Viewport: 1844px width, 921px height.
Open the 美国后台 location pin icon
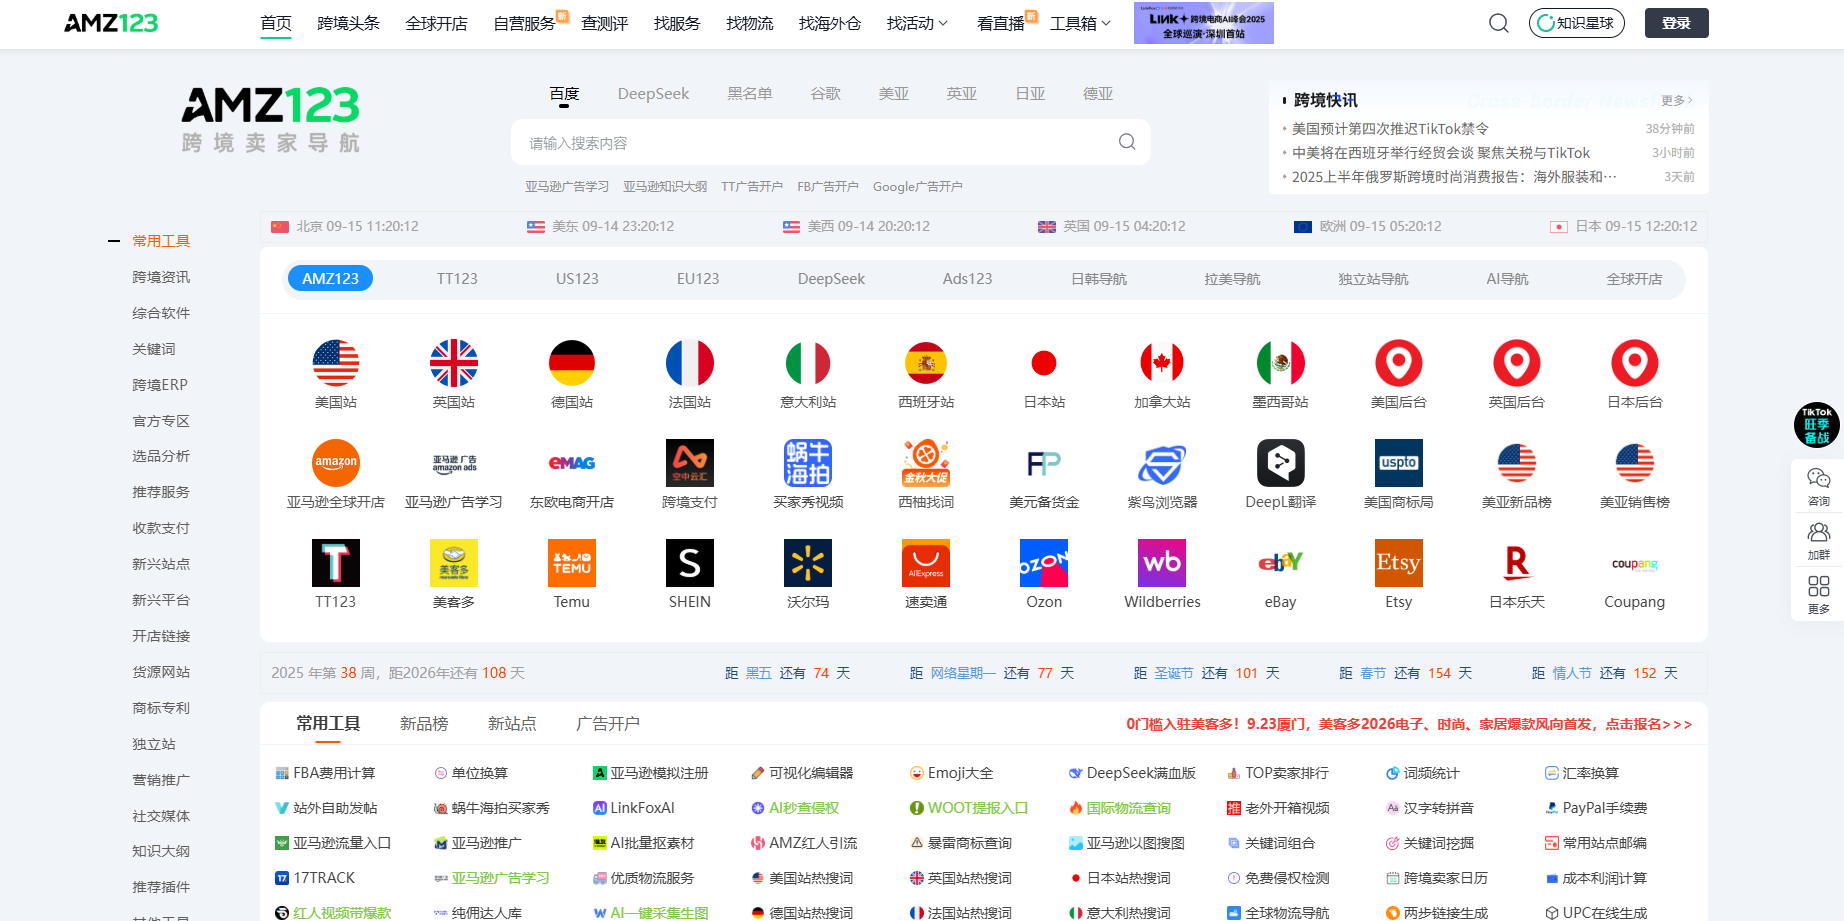(1398, 363)
